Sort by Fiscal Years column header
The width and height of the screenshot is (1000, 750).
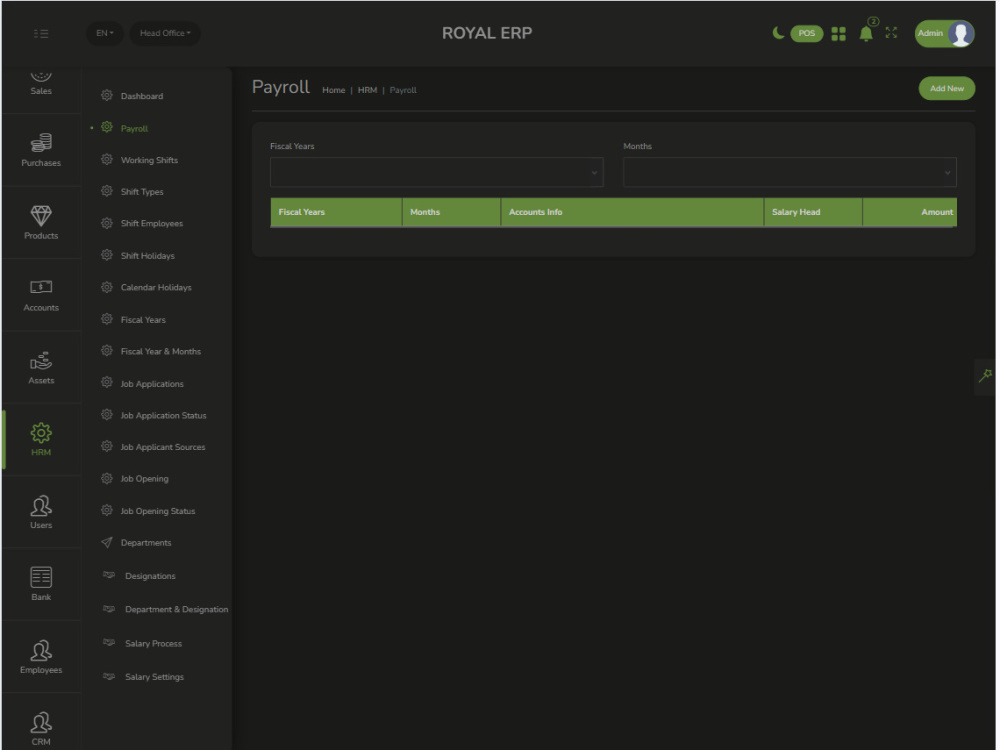point(337,212)
